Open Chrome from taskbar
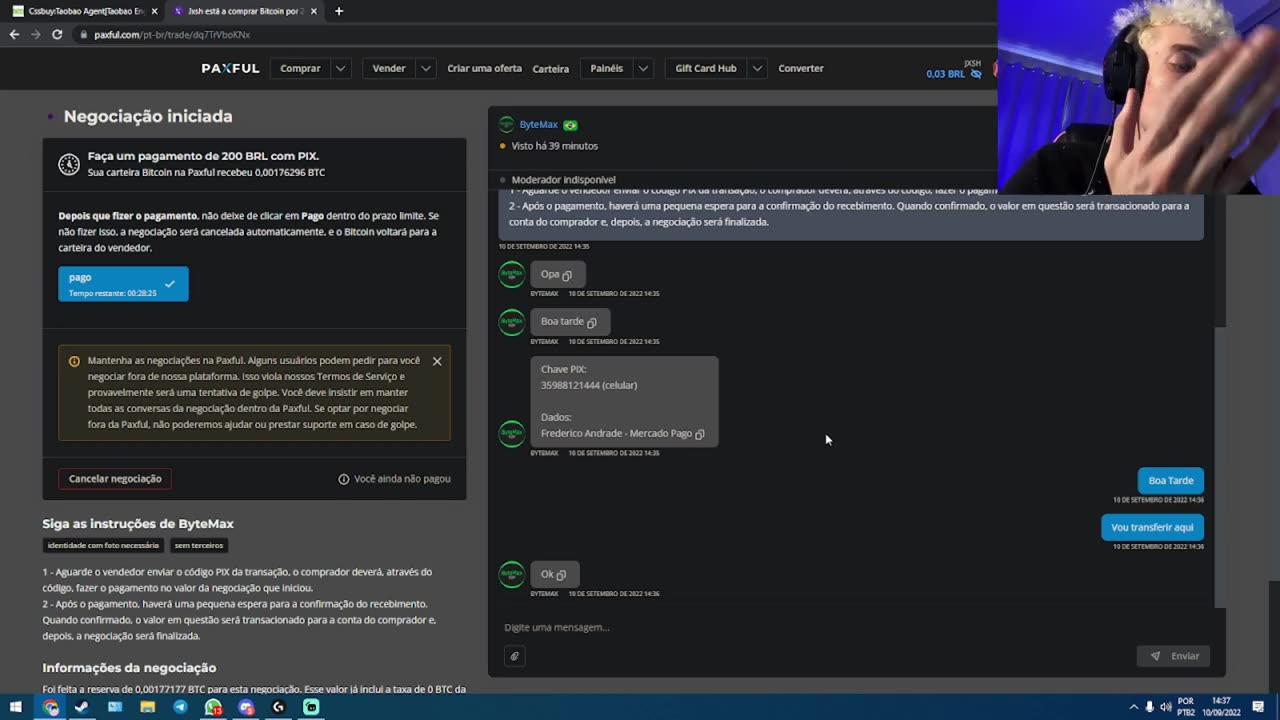Screen dimensions: 1280x720 pos(51,707)
